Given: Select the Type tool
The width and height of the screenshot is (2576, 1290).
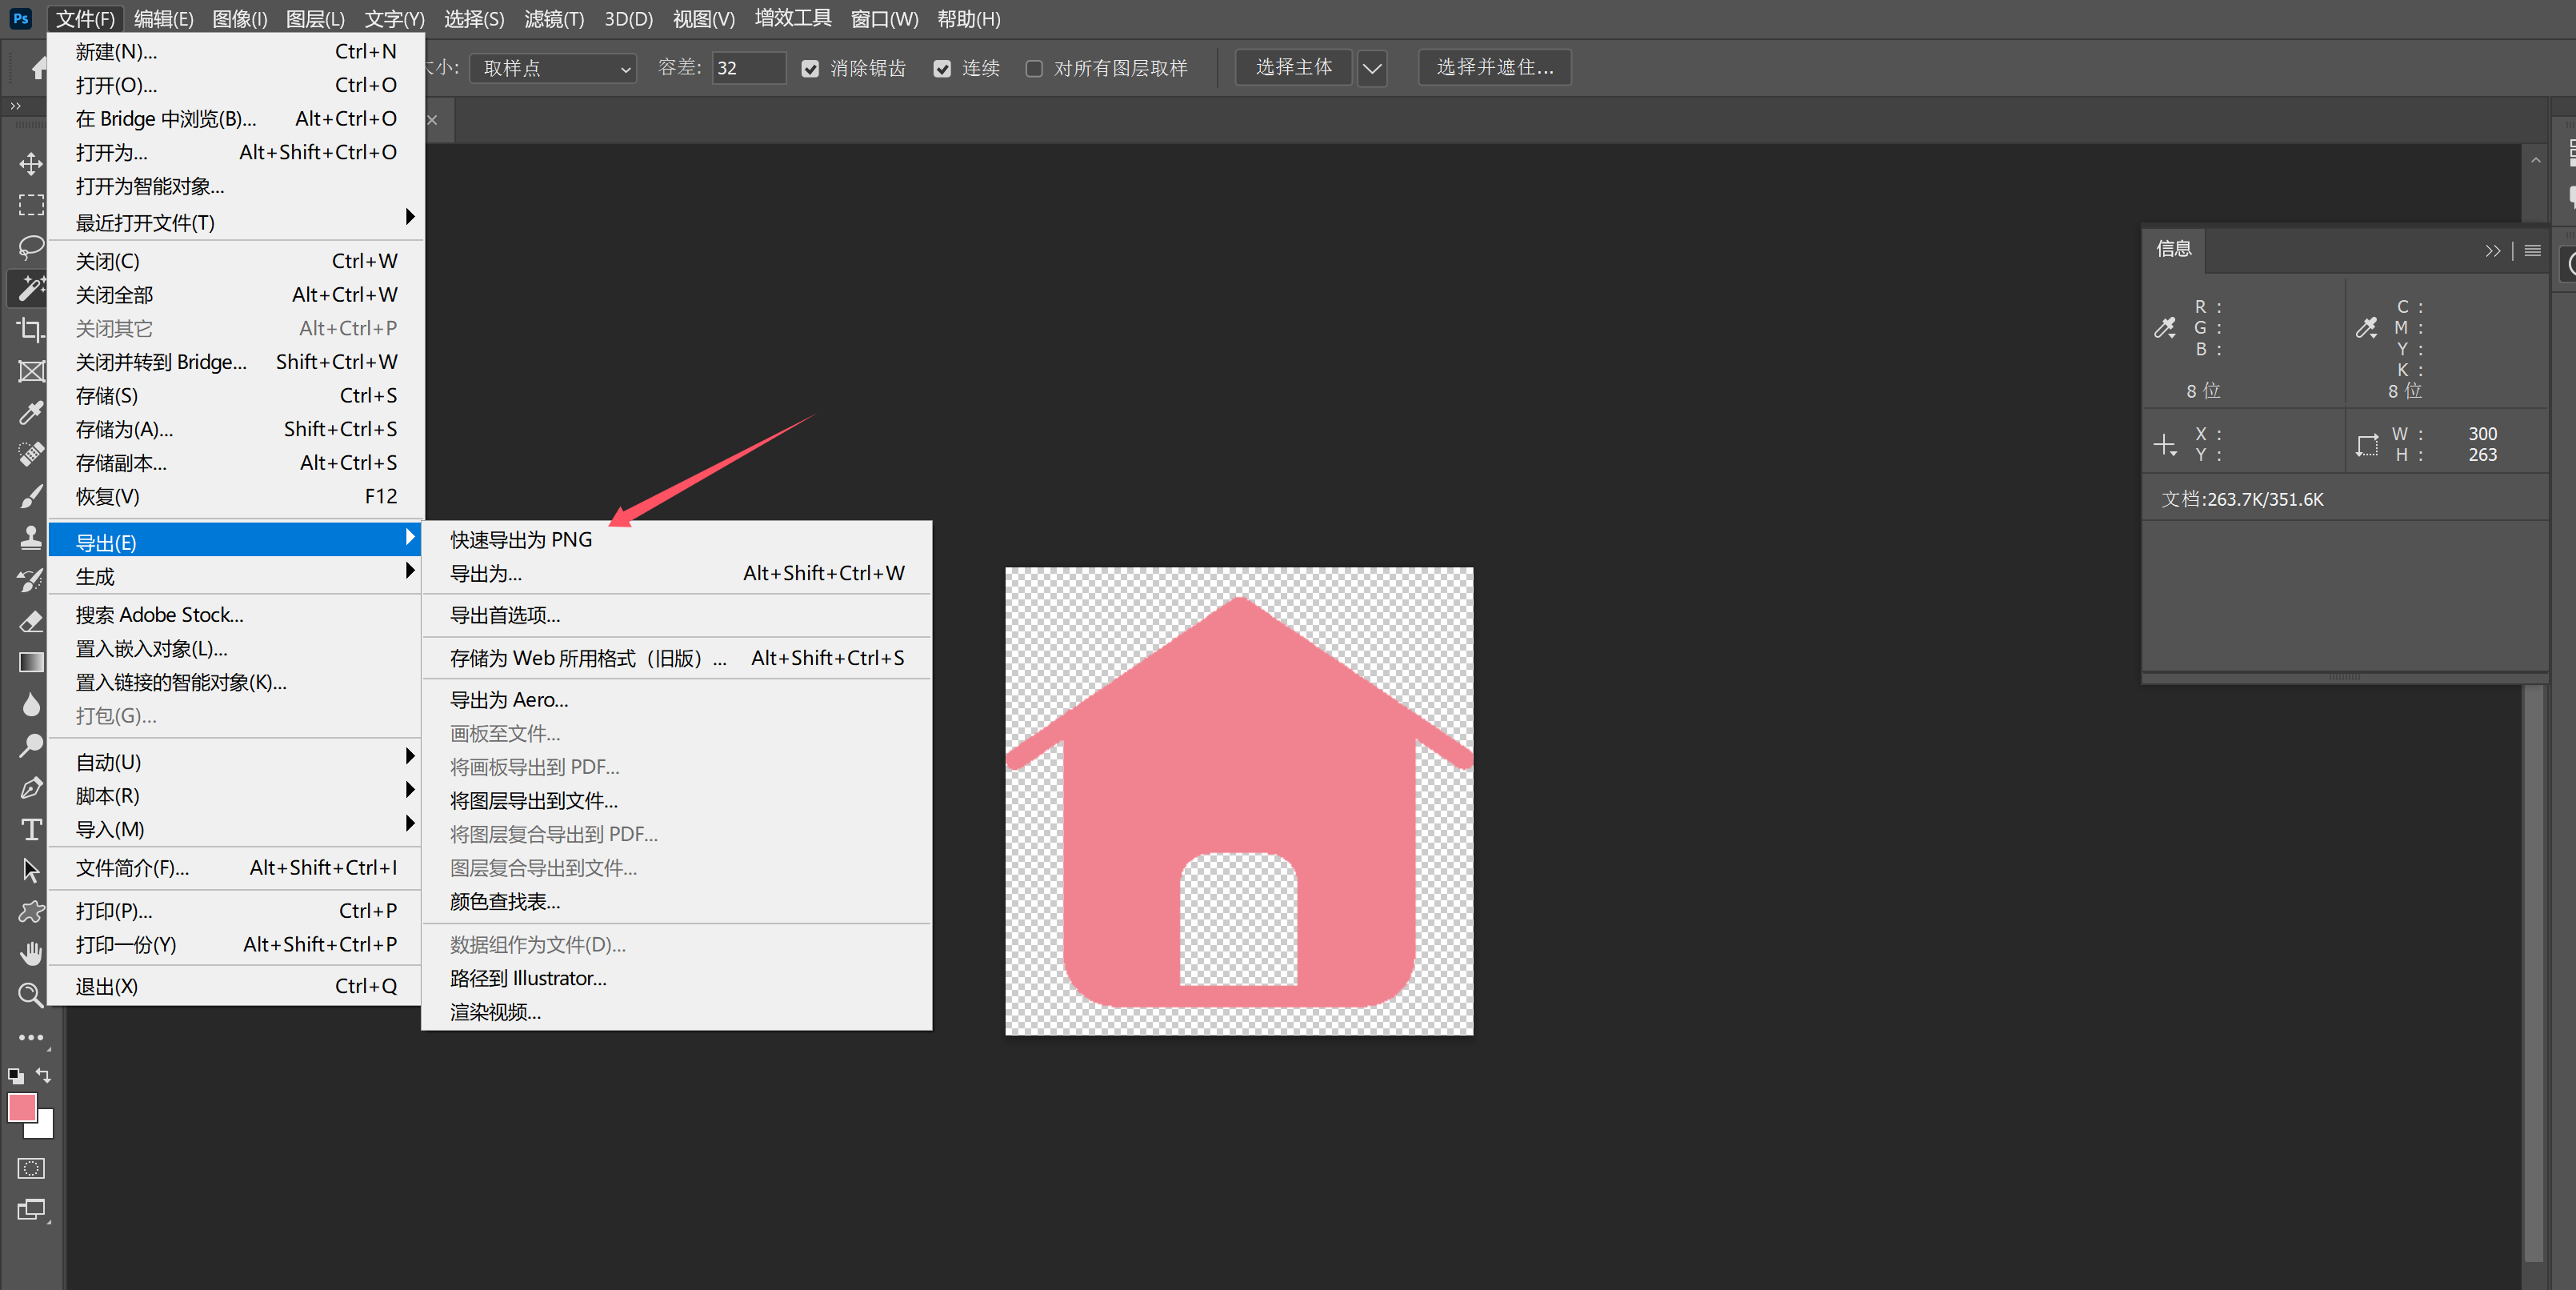Looking at the screenshot, I should click(31, 829).
